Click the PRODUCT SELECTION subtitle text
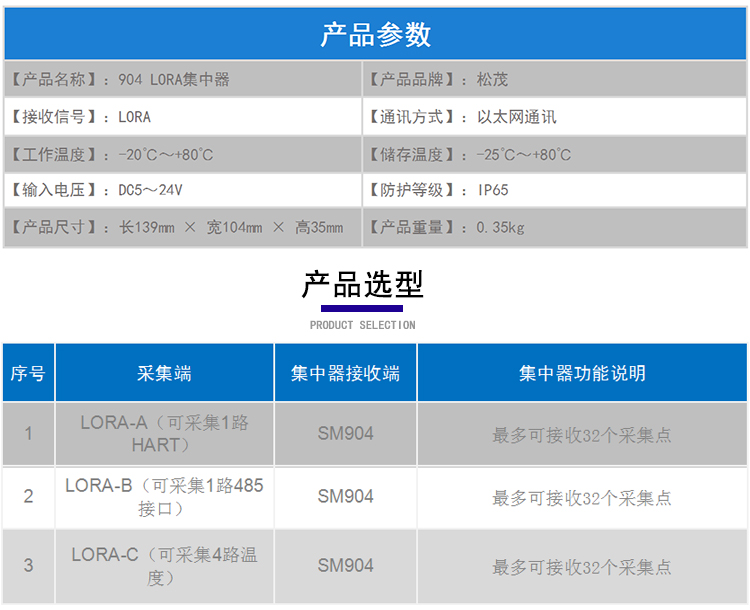The height and width of the screenshot is (610, 750). pos(362,325)
